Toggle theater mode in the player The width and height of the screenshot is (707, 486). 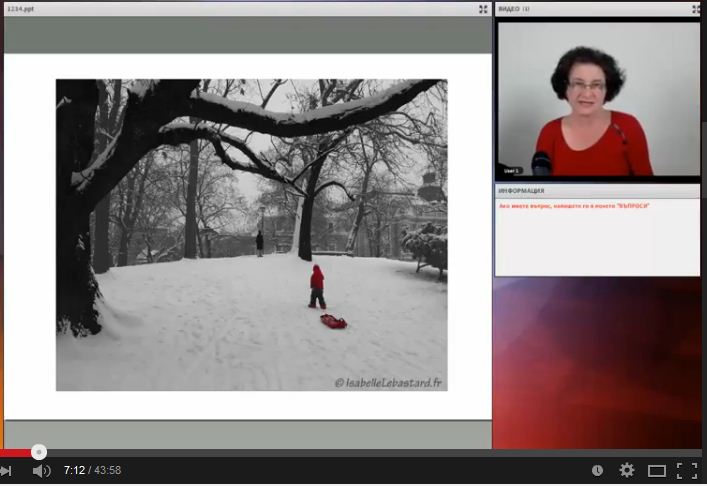click(656, 471)
